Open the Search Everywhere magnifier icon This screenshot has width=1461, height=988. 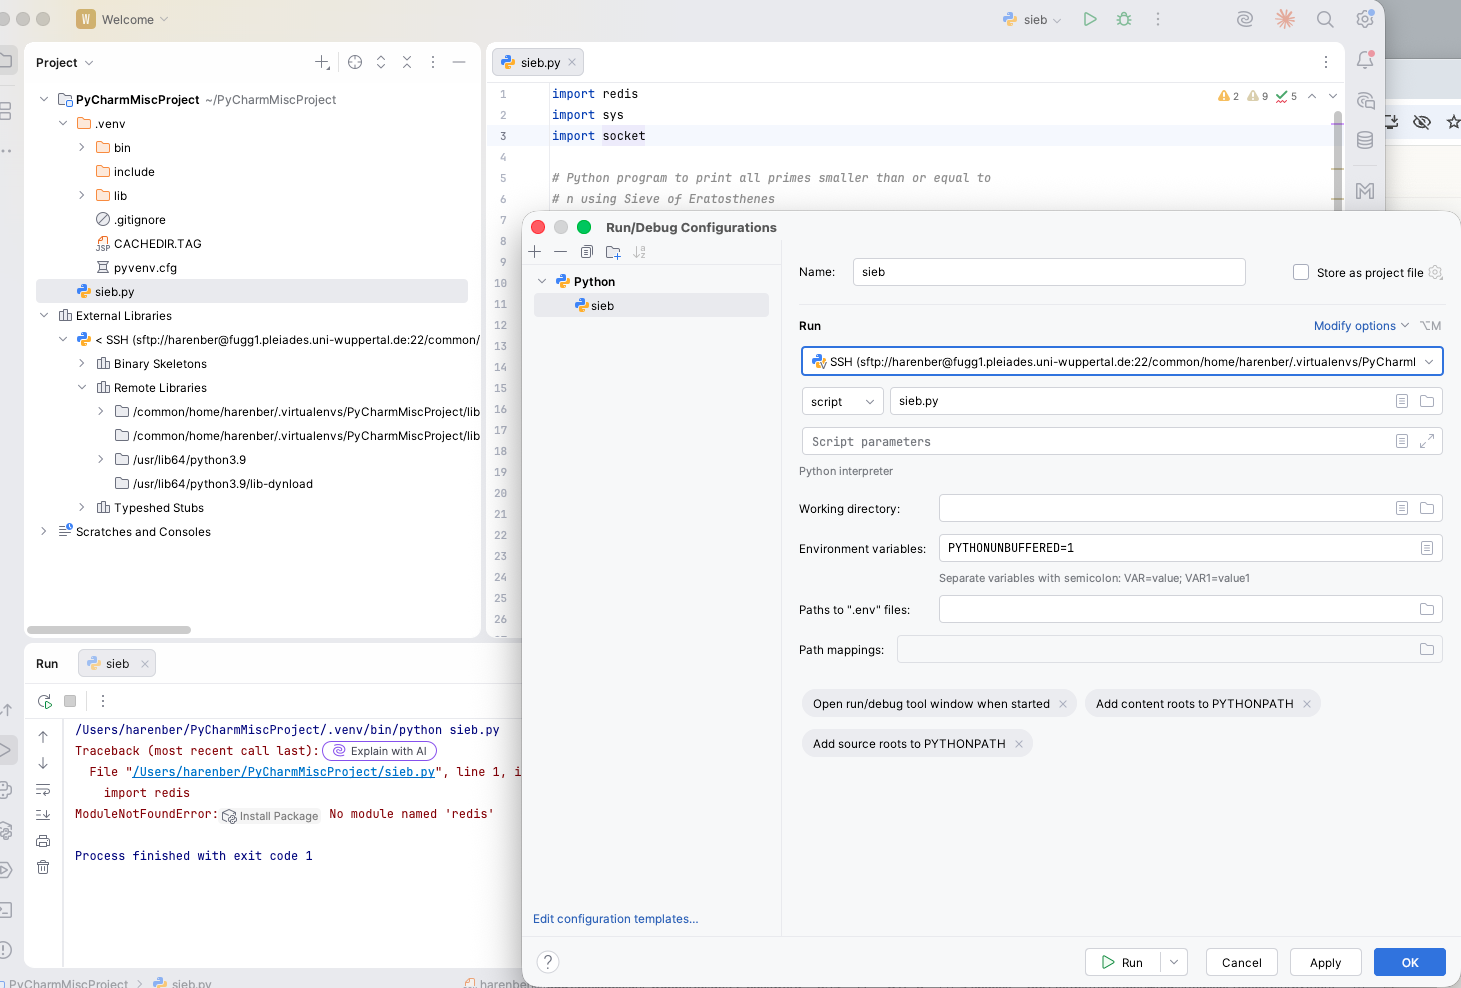(1325, 19)
